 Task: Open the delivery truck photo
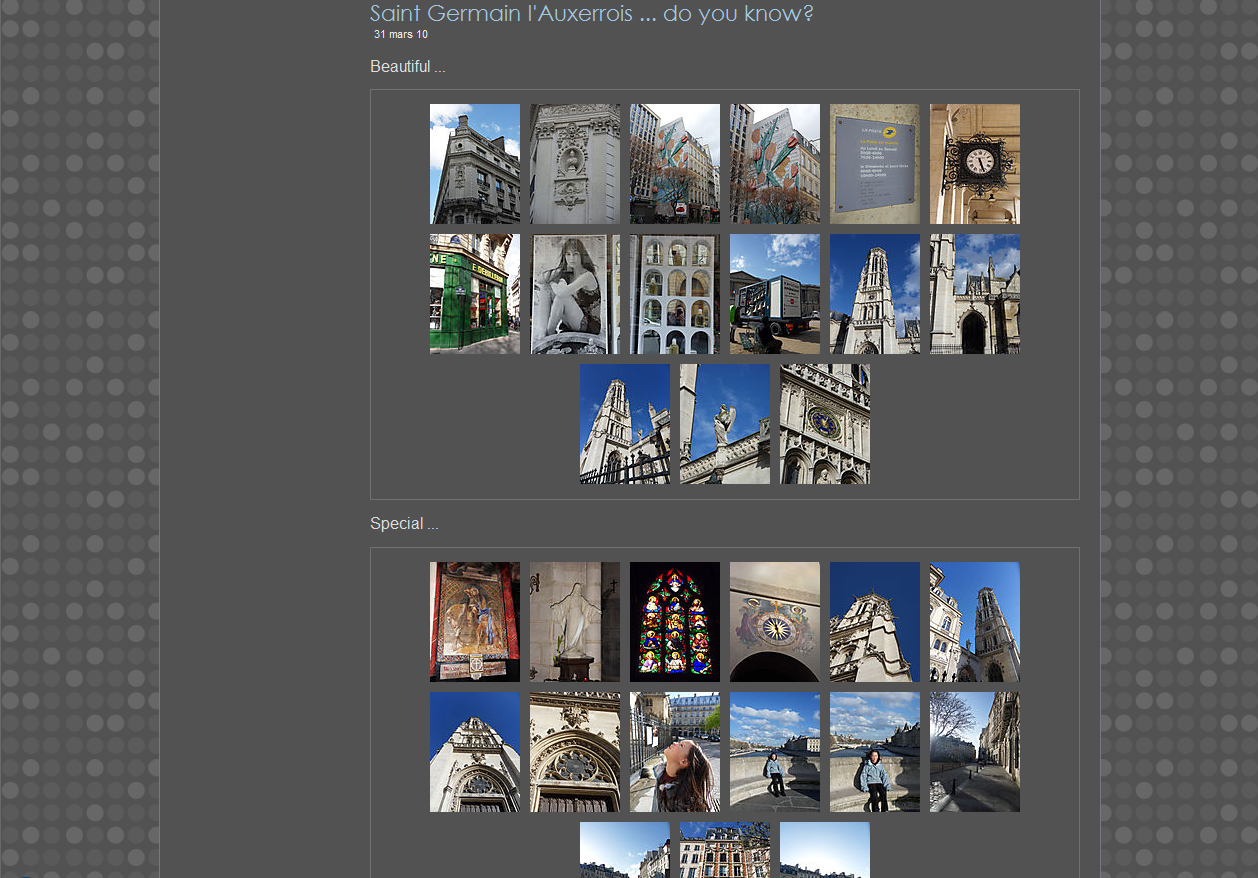tap(774, 294)
